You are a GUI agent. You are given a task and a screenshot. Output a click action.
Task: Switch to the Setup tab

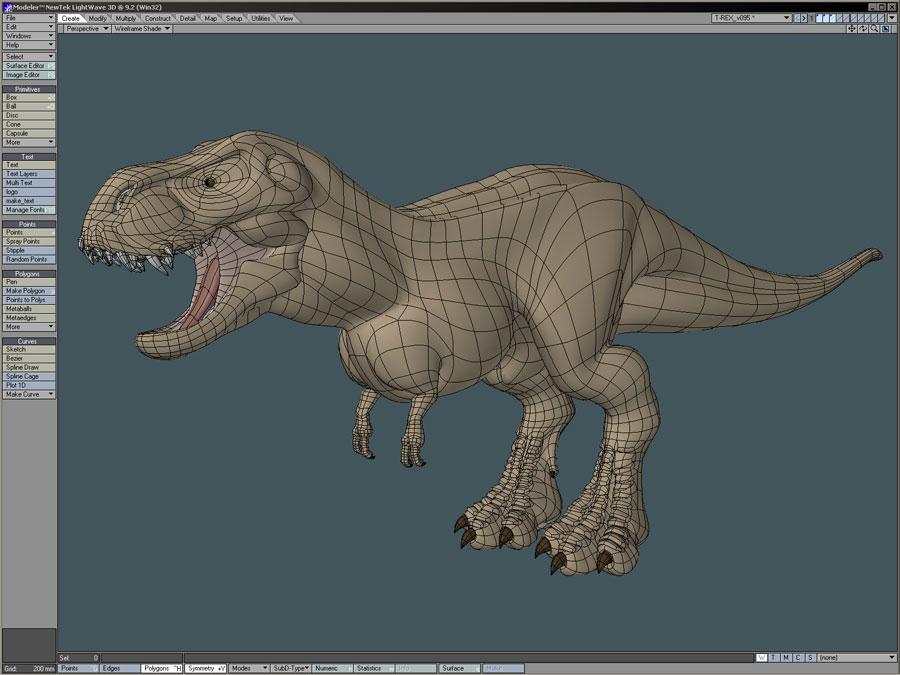click(x=234, y=18)
